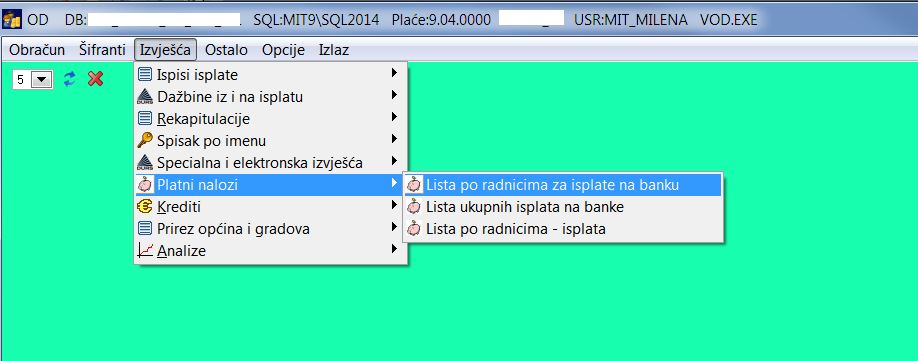Click the Plaće:9.04.0000 version text
The image size is (918, 361).
pyautogui.click(x=440, y=20)
